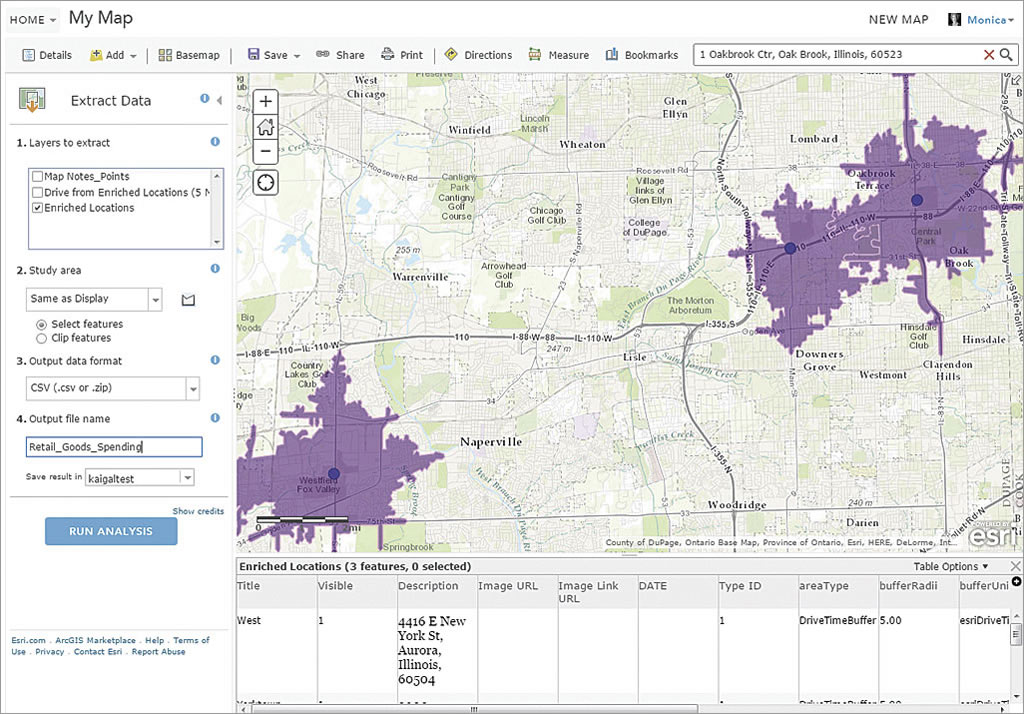Screen dimensions: 1024x714
Task: Open the Directions tool
Action: pyautogui.click(x=478, y=56)
